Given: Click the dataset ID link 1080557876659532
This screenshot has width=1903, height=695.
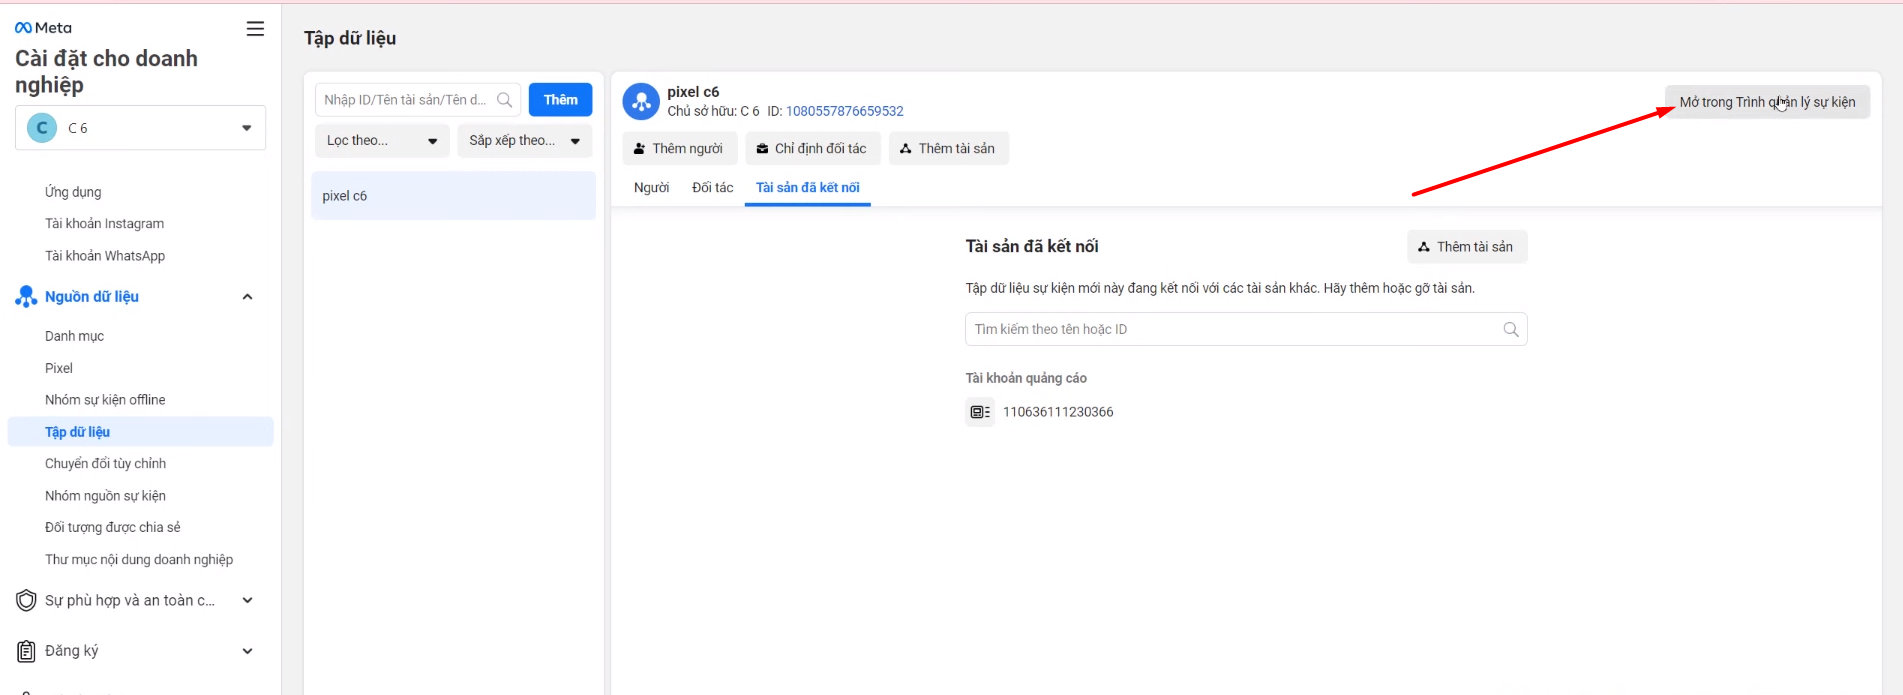Looking at the screenshot, I should point(844,111).
